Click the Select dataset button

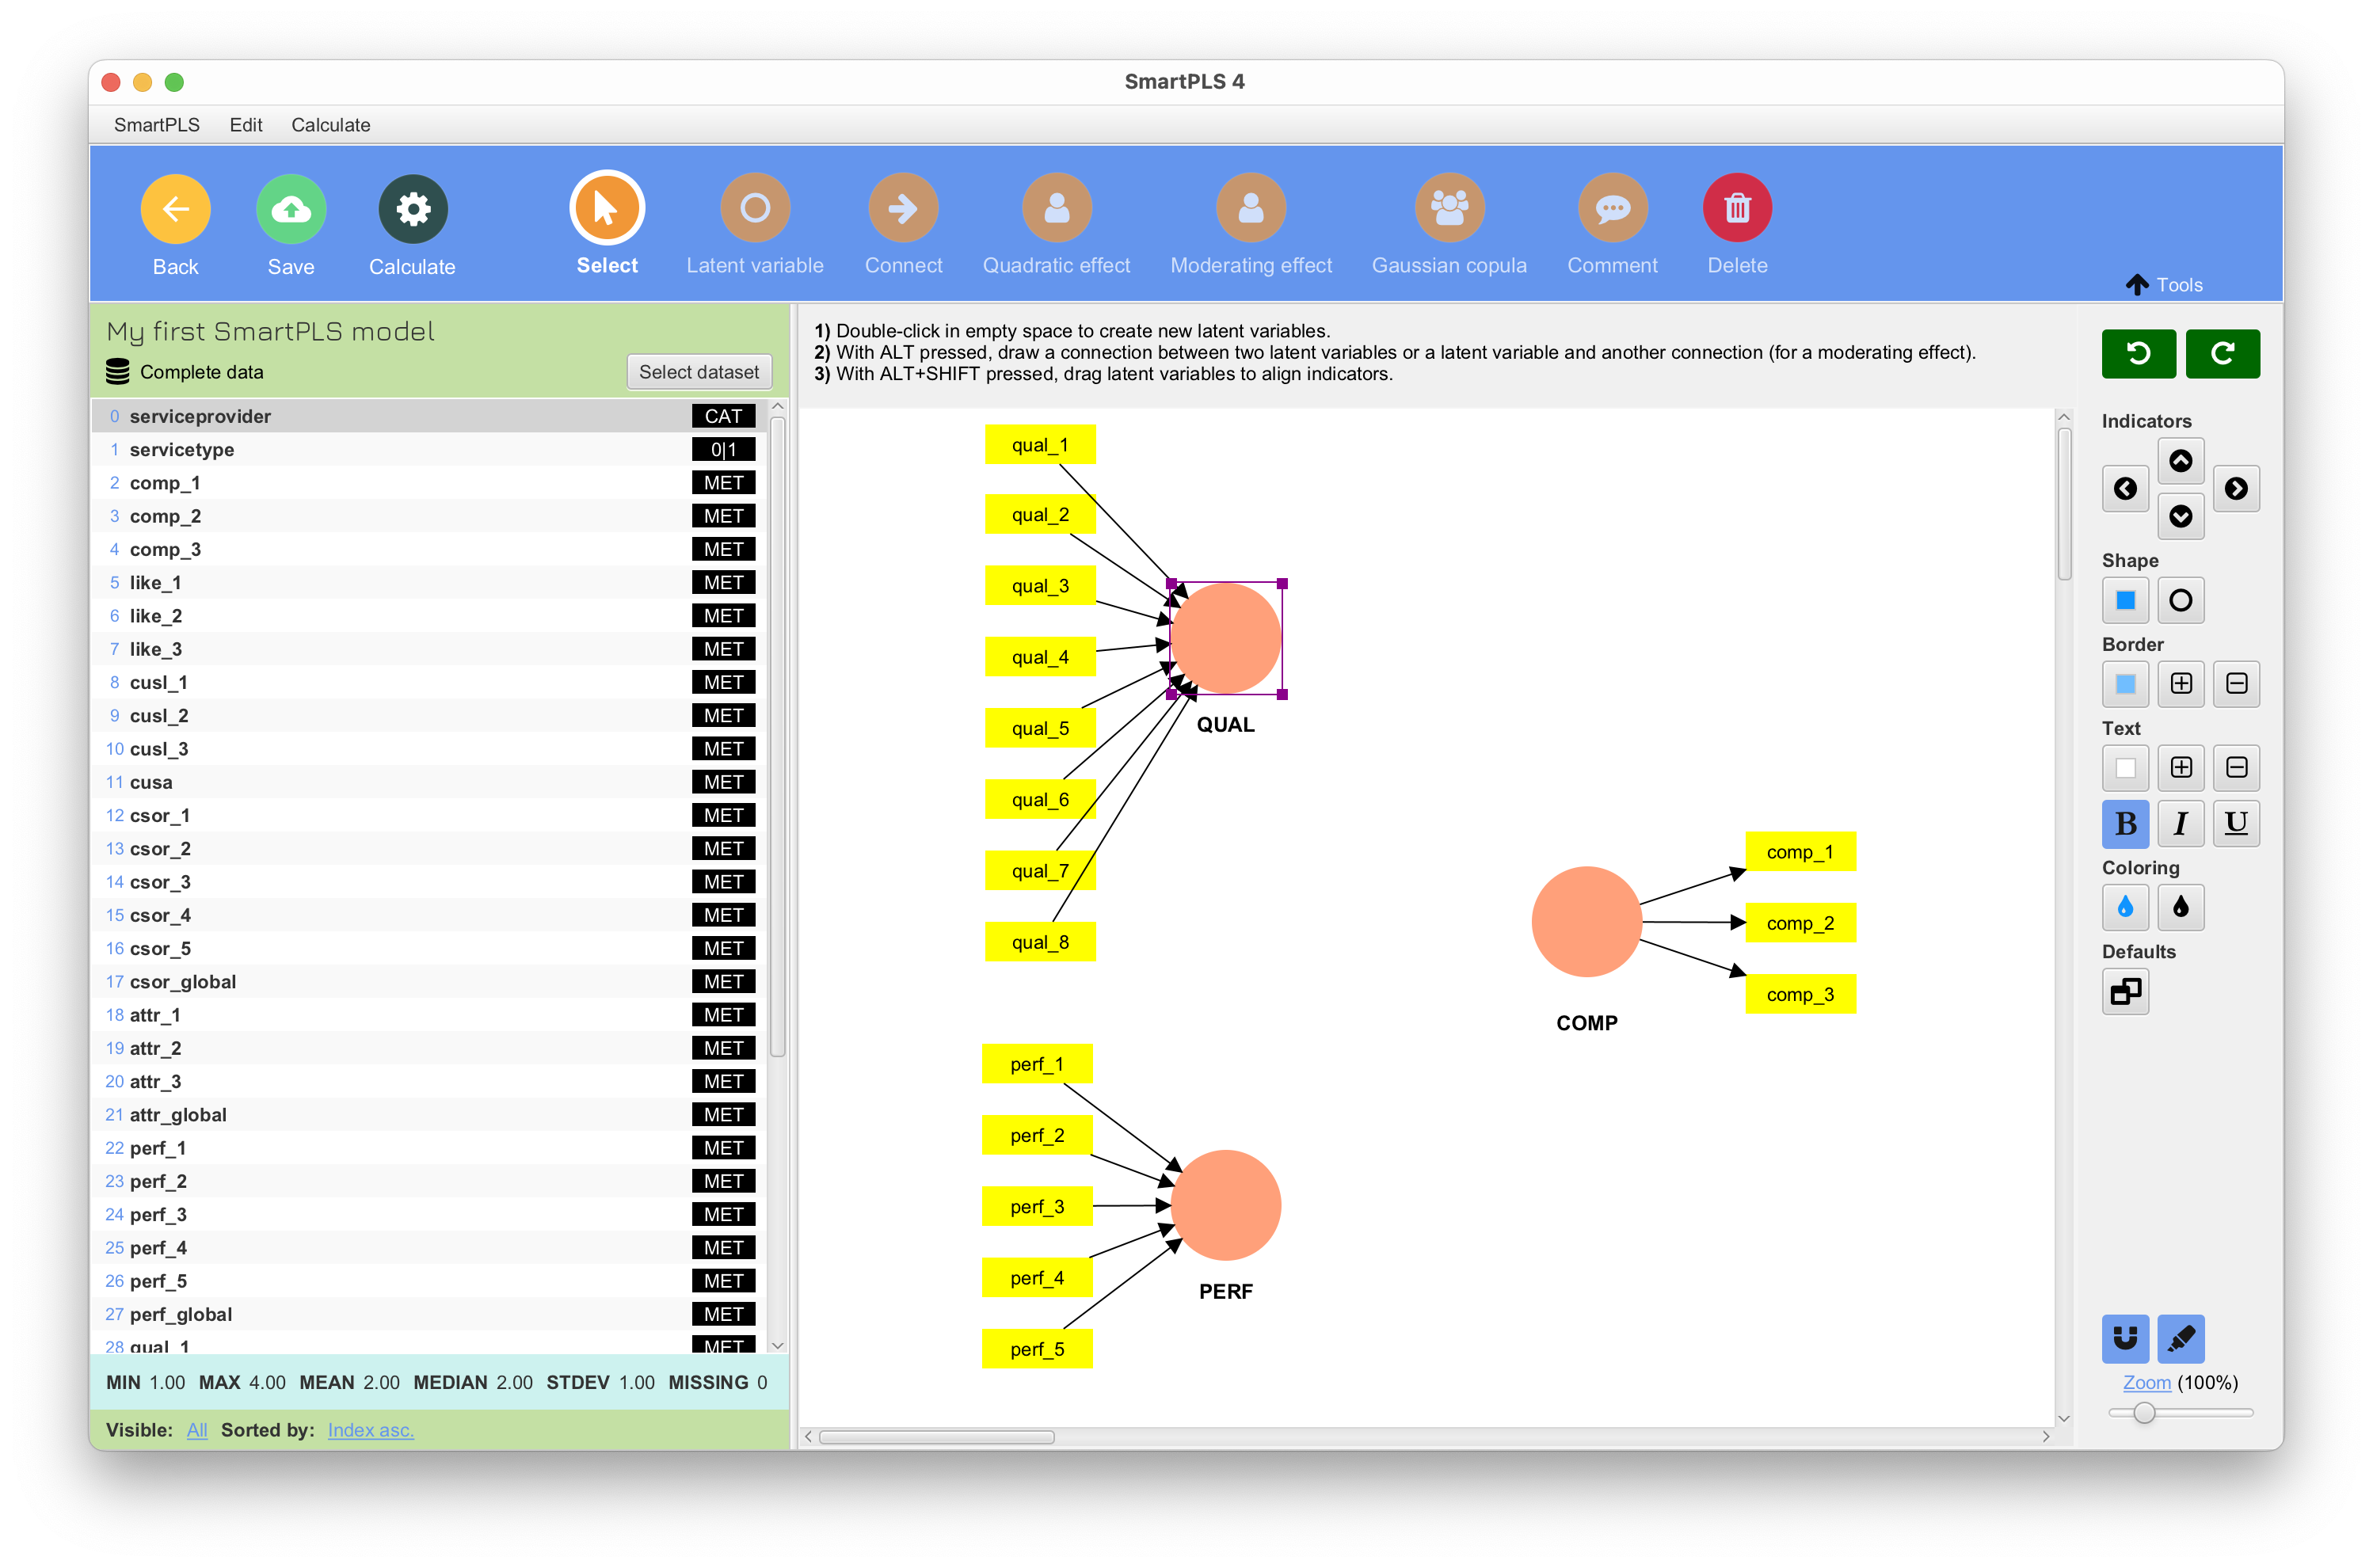pyautogui.click(x=699, y=372)
